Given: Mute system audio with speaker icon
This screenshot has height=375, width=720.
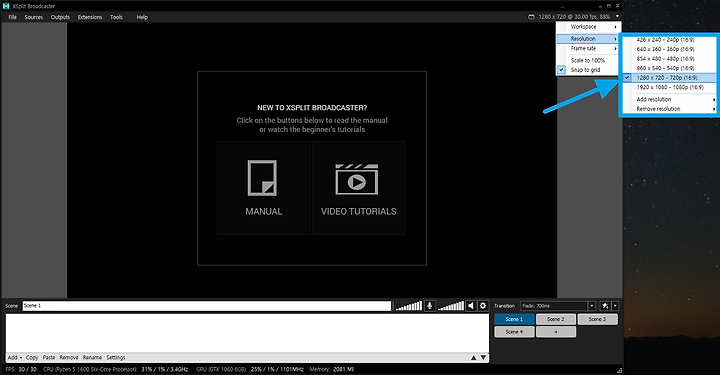Looking at the screenshot, I should (x=471, y=306).
